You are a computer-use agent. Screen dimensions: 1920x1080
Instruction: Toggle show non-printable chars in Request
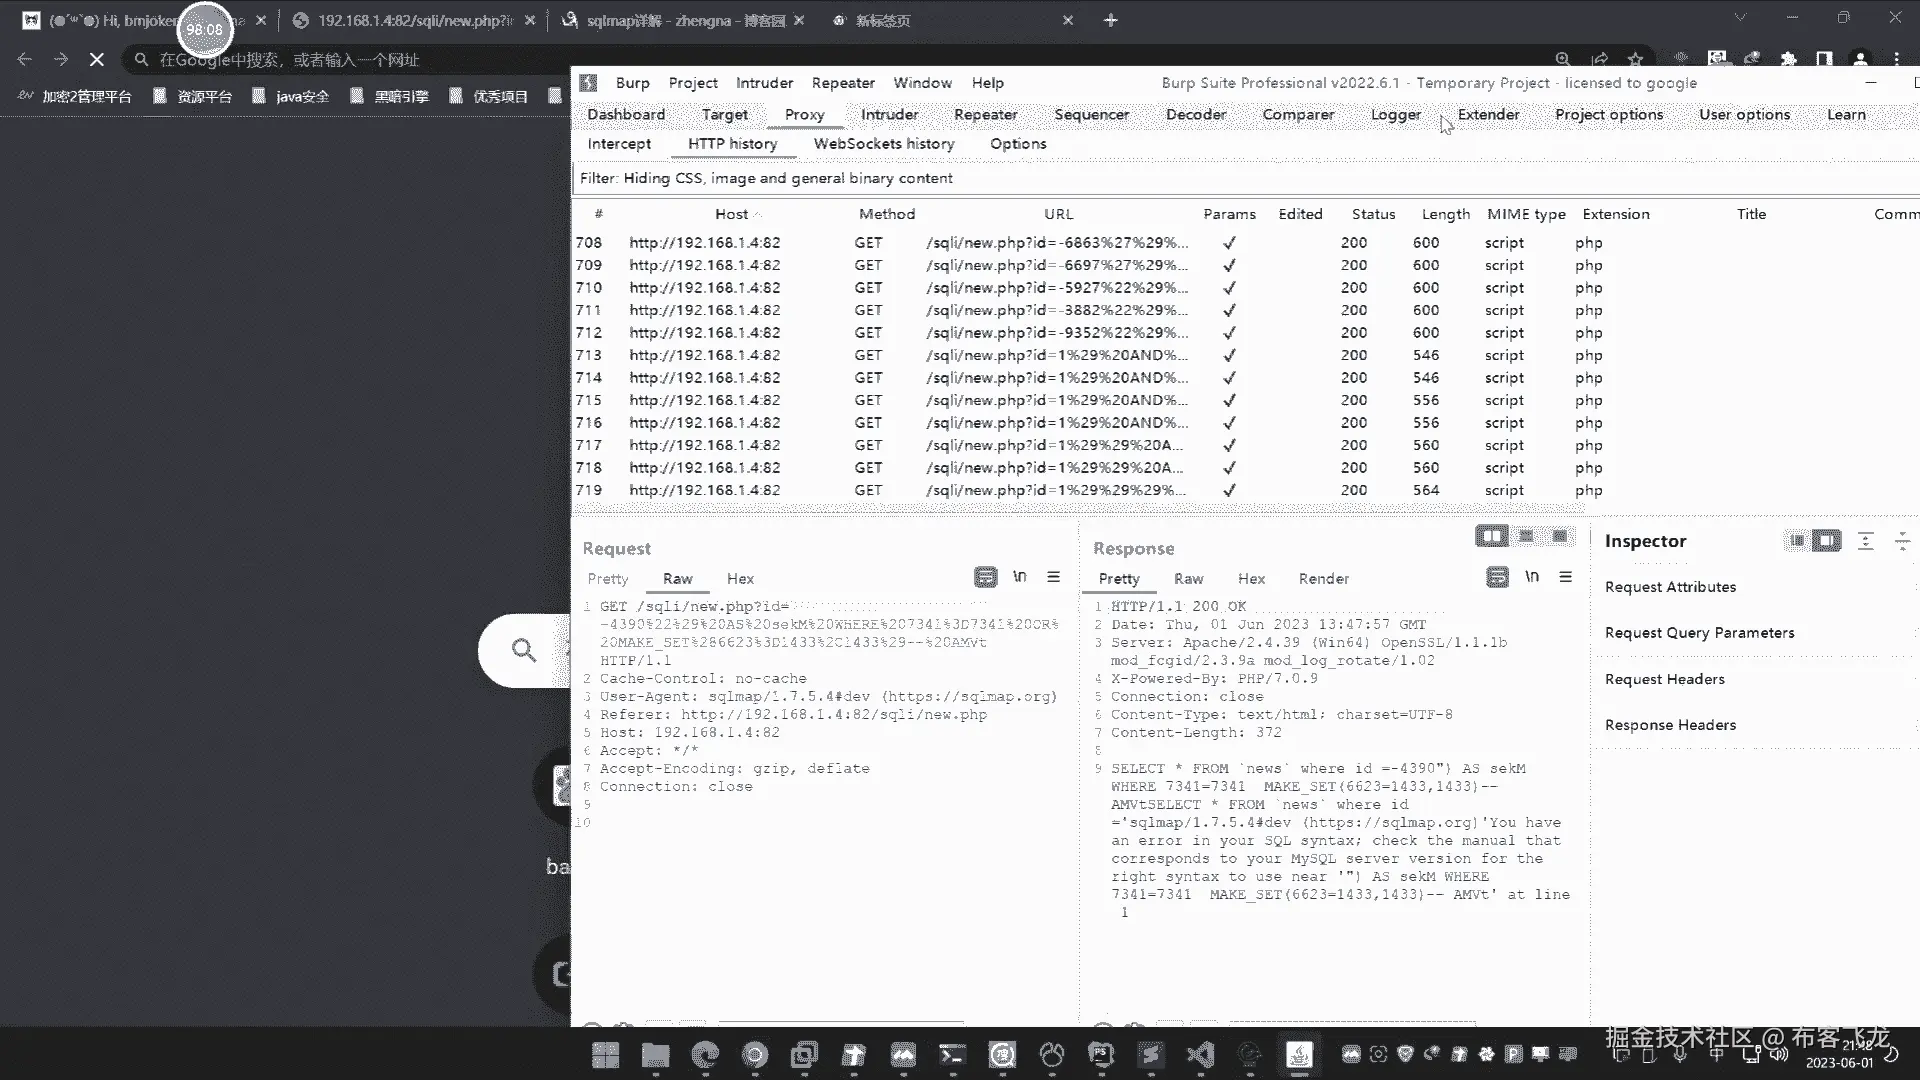click(1019, 577)
